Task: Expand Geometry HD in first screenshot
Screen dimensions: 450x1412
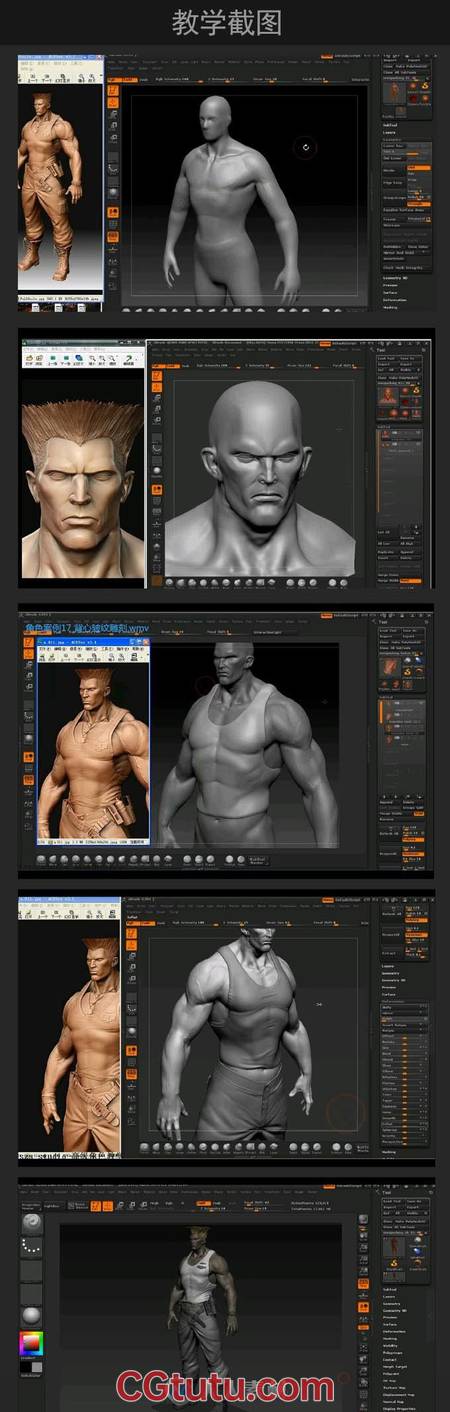Action: (x=395, y=278)
